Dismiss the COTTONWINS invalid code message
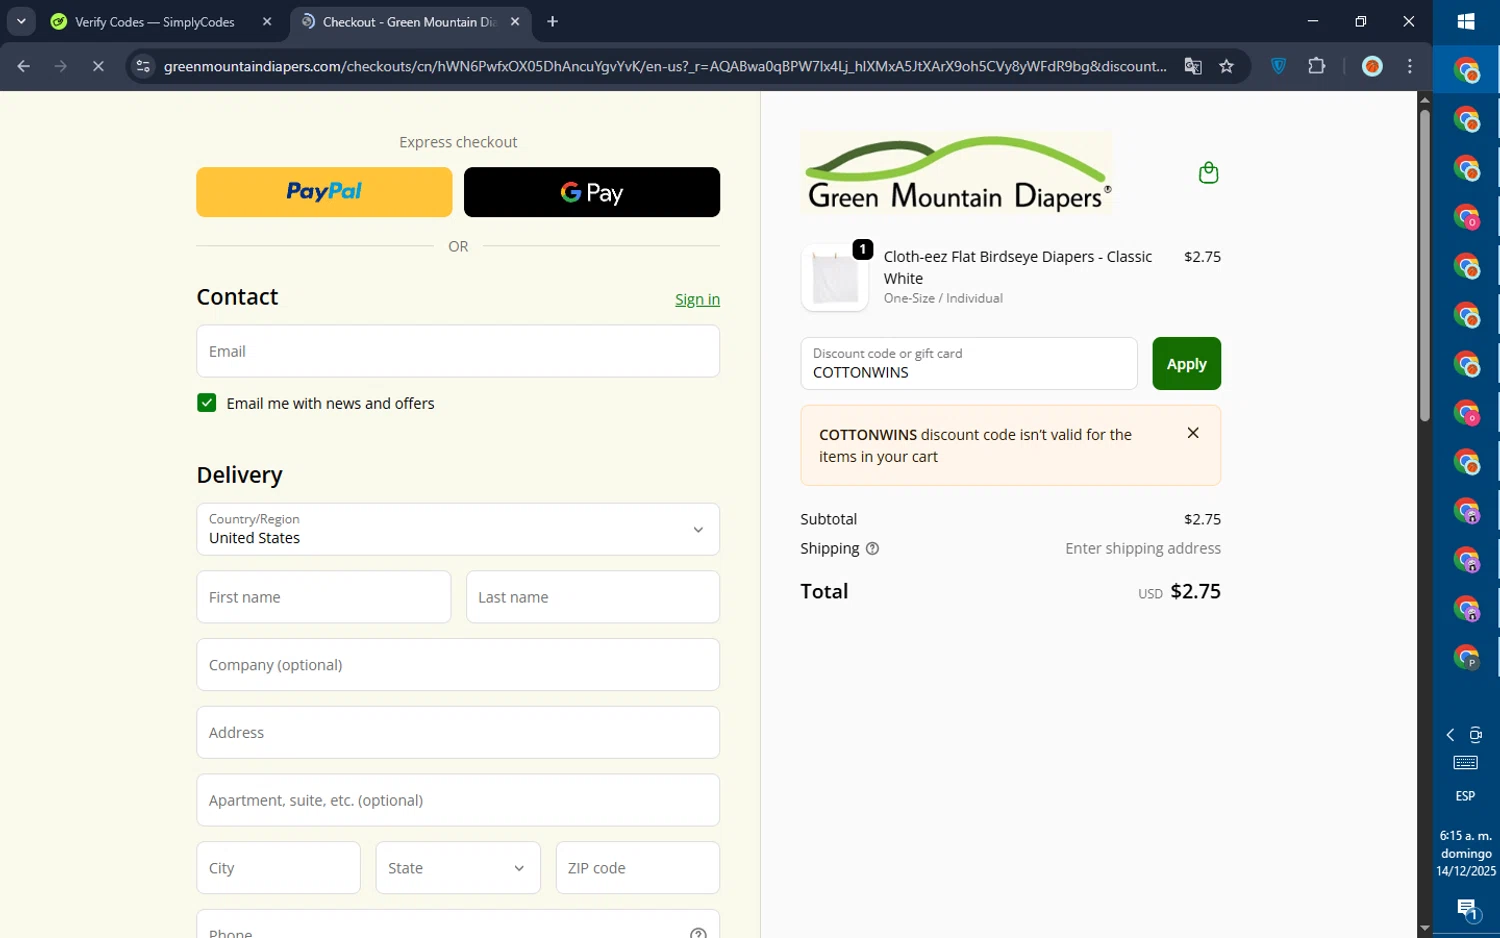The height and width of the screenshot is (938, 1500). click(x=1193, y=433)
